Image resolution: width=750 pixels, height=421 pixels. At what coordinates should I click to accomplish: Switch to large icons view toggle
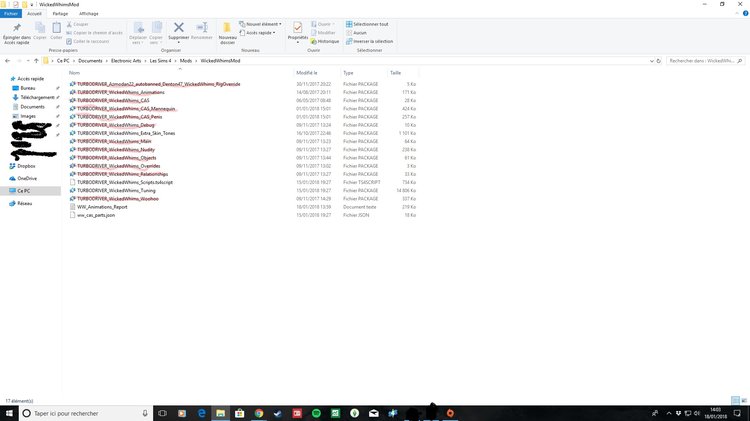click(x=744, y=400)
